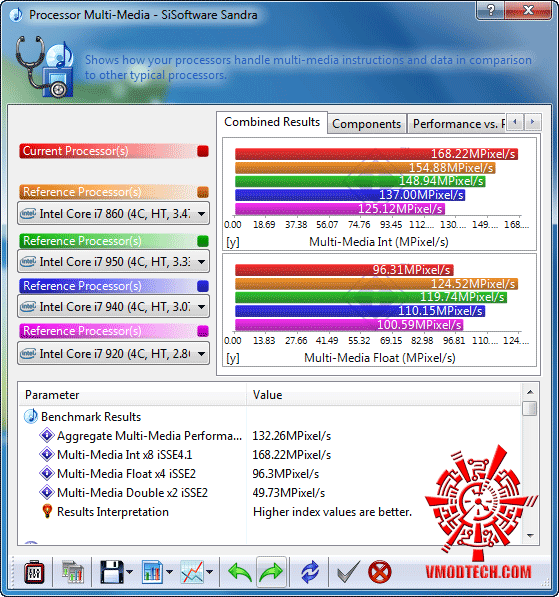Click the help question mark button

pyautogui.click(x=490, y=10)
